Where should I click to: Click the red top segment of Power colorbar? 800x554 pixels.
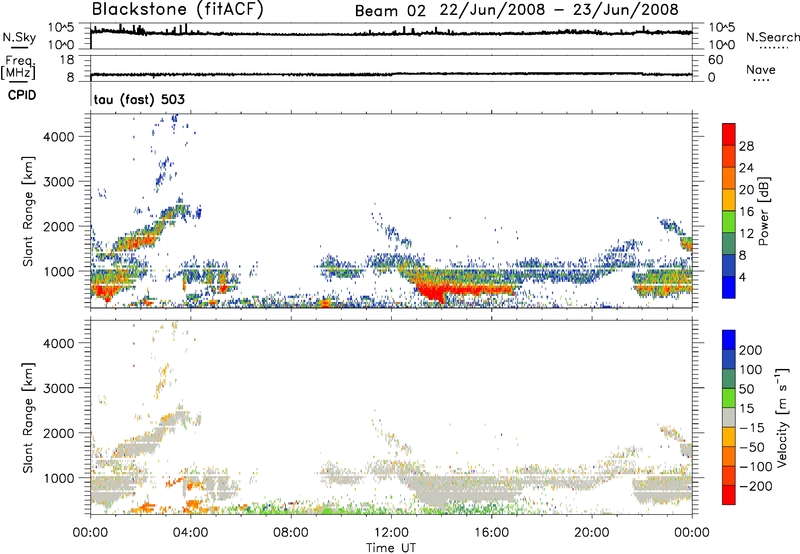click(x=729, y=134)
